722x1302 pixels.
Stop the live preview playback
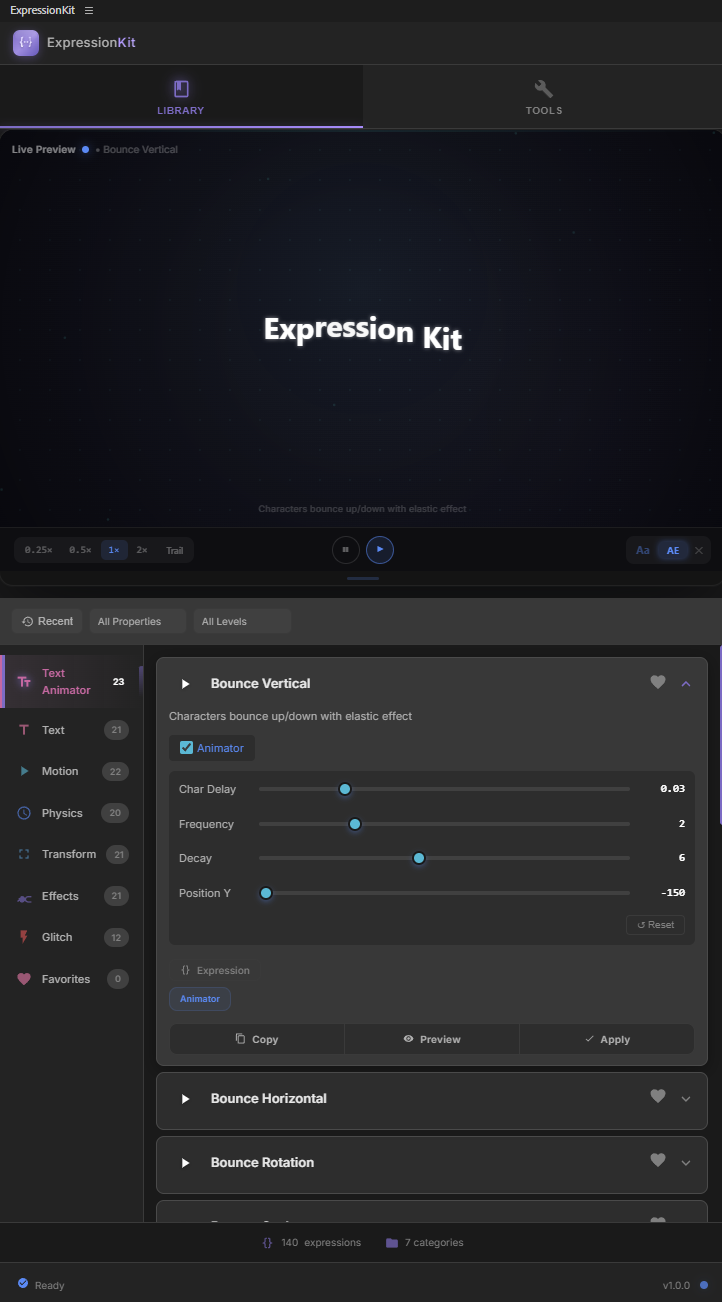pyautogui.click(x=345, y=549)
